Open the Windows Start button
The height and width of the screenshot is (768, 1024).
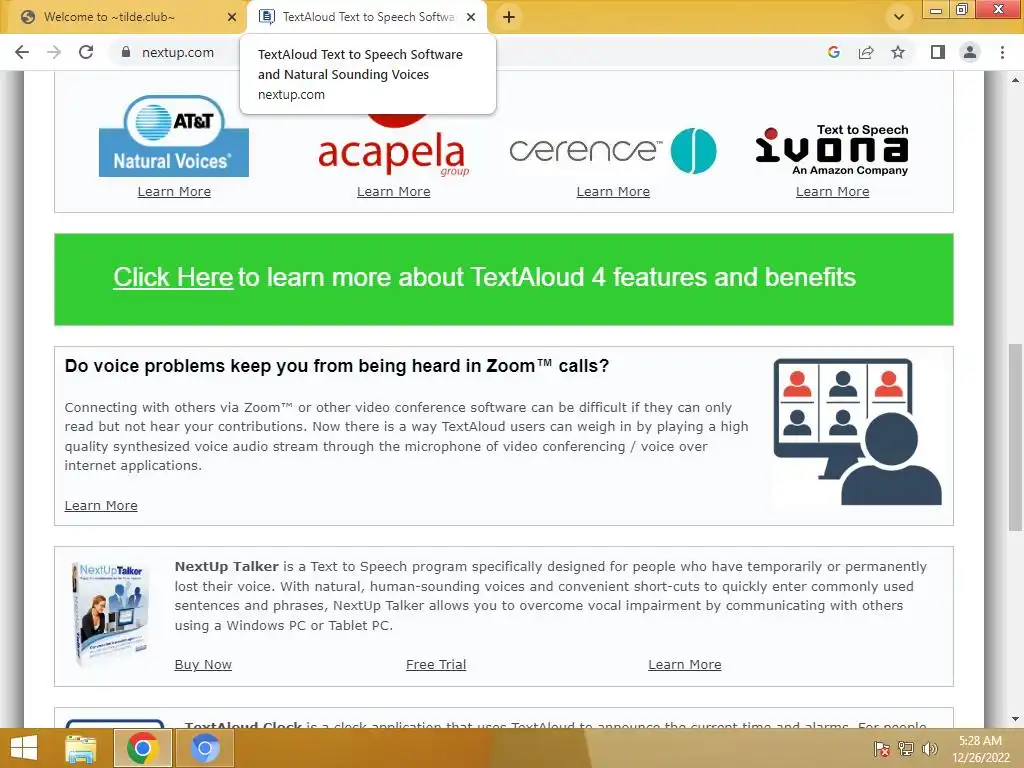[x=24, y=748]
